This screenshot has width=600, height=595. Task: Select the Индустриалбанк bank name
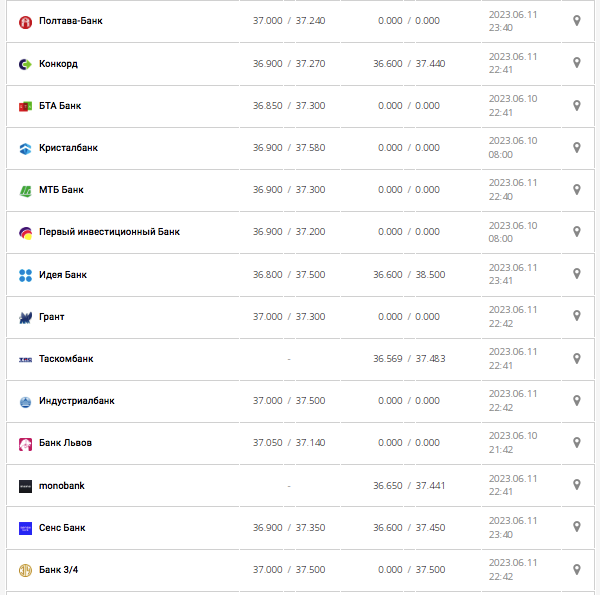click(76, 401)
